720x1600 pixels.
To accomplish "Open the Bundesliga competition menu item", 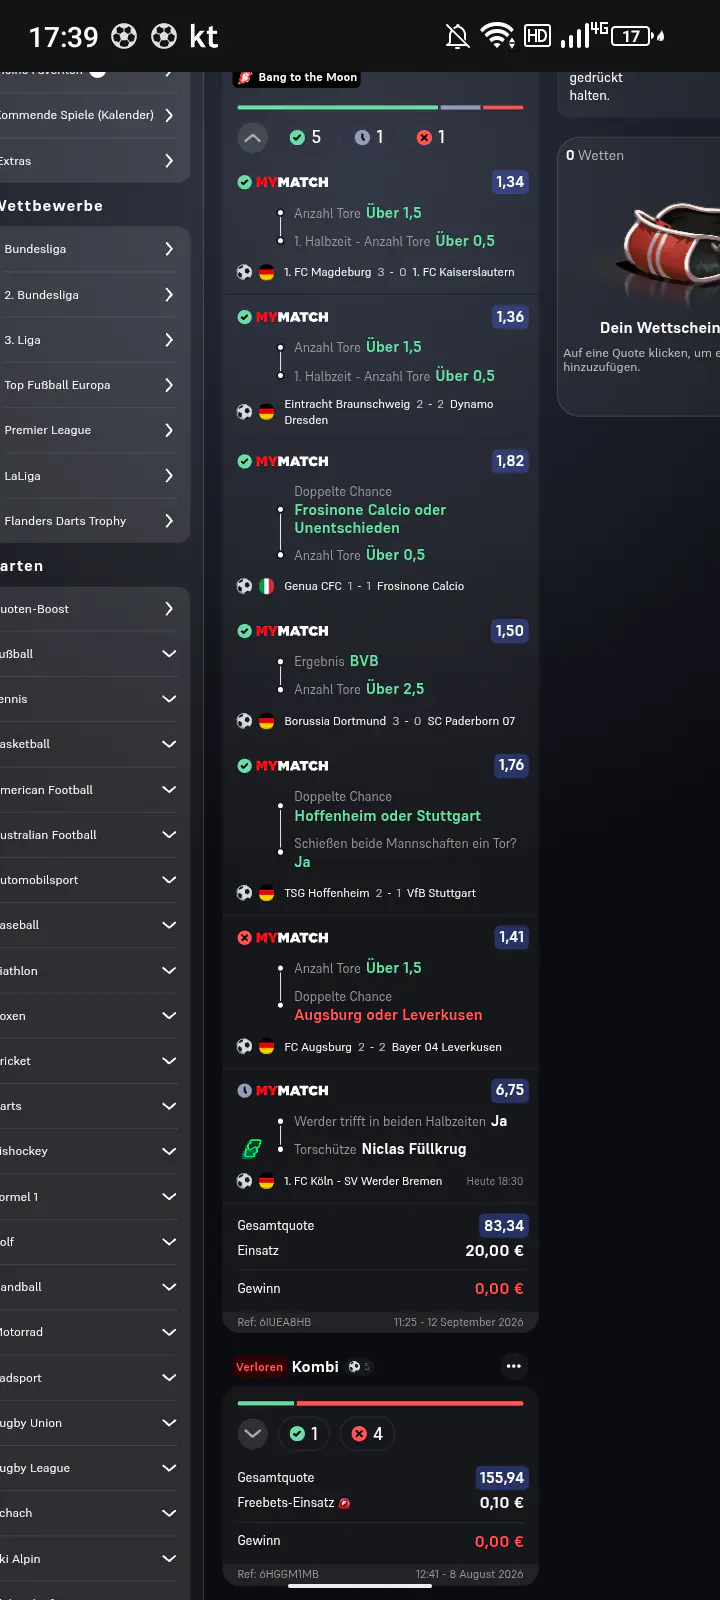I will pyautogui.click(x=90, y=249).
